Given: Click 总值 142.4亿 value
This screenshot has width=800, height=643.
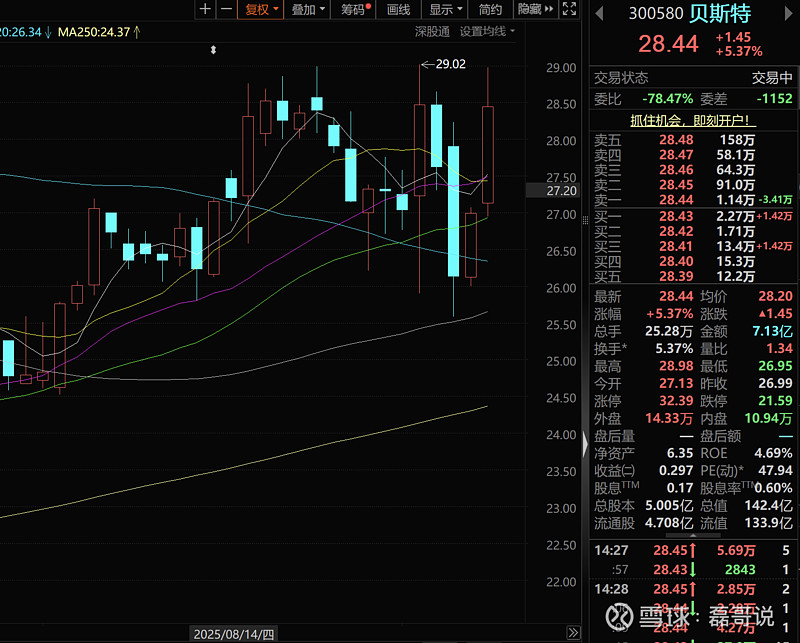Looking at the screenshot, I should pos(768,505).
